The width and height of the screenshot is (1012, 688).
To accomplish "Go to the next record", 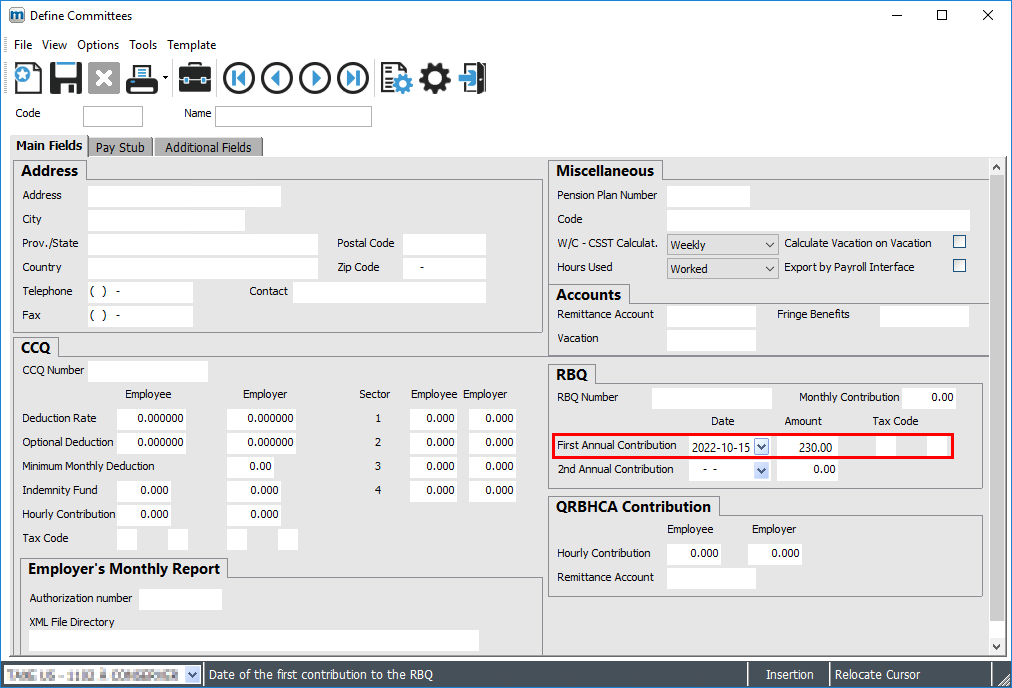I will click(315, 78).
